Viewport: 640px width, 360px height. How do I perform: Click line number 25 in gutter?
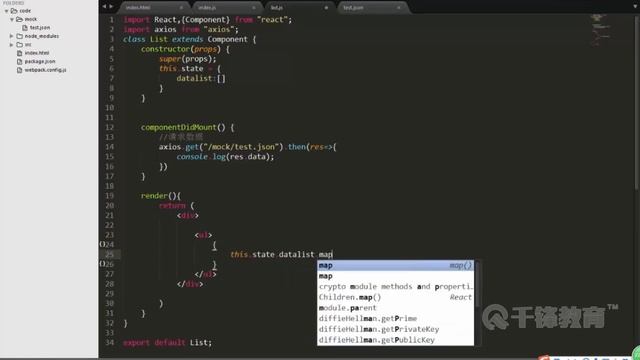[109, 255]
